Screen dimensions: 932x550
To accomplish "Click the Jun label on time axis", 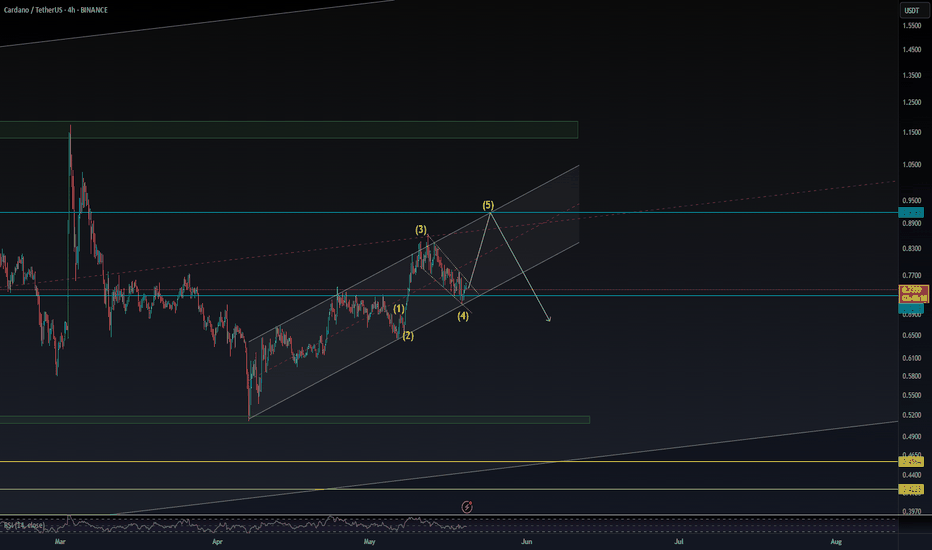I will tap(526, 542).
